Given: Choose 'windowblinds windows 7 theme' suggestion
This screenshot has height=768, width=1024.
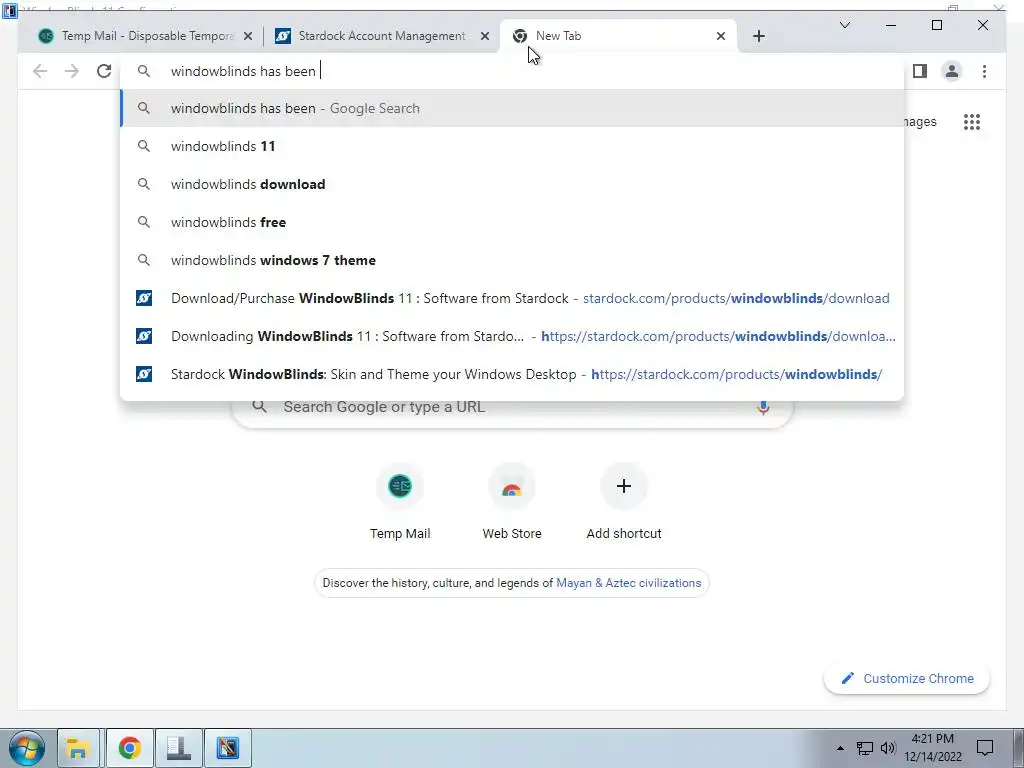Looking at the screenshot, I should click(x=512, y=260).
